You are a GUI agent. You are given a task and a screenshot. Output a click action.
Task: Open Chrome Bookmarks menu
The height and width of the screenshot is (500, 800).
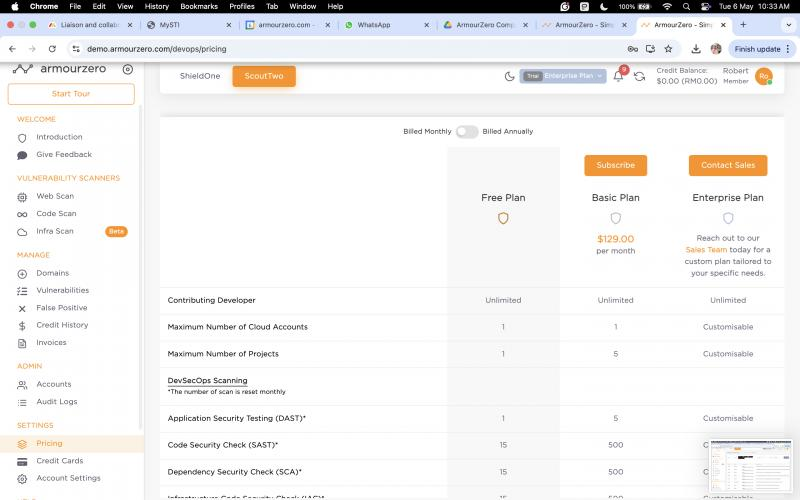tap(198, 6)
